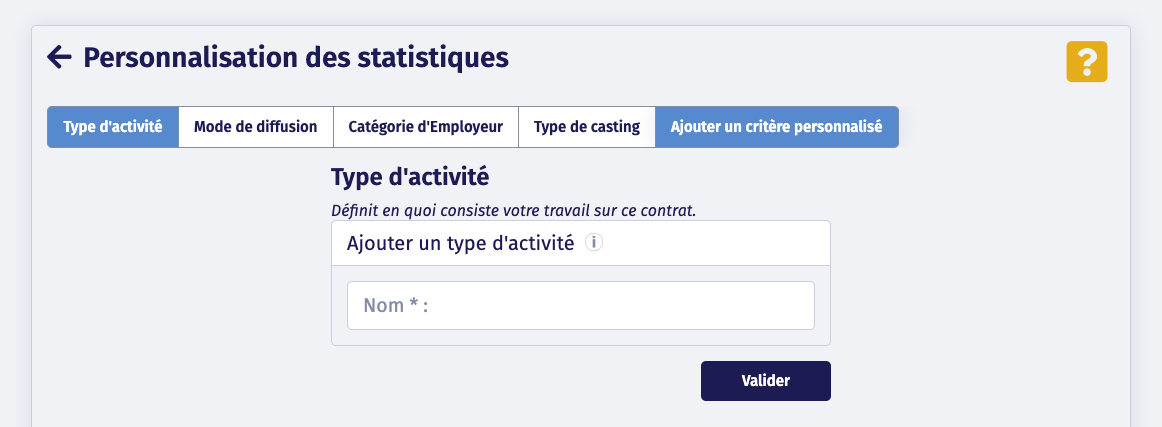Click the word casting in the tab bar
Screen dimensions: 1162x427
[x=611, y=127]
